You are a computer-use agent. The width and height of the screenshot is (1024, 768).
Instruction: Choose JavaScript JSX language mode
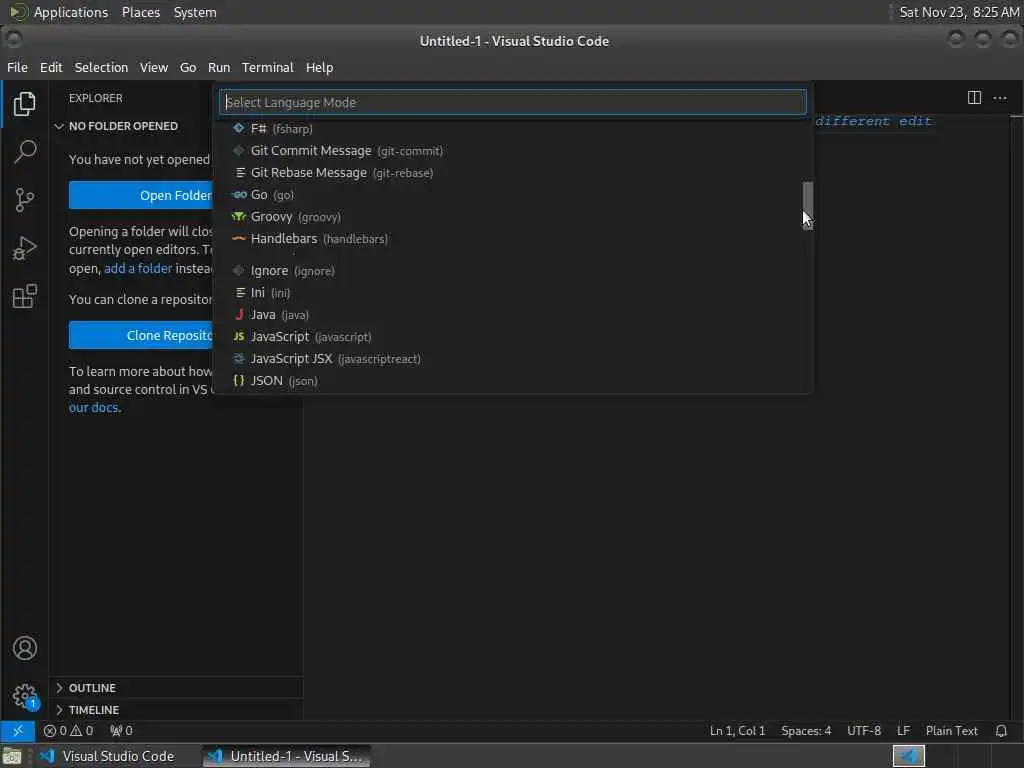[x=513, y=359]
